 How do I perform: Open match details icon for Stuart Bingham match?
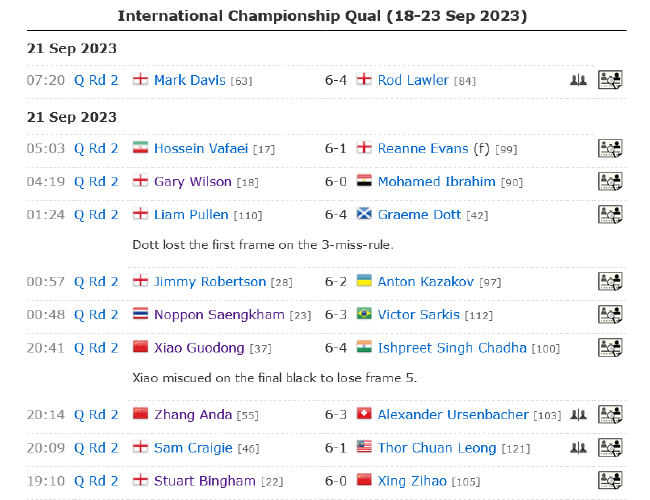tap(610, 481)
